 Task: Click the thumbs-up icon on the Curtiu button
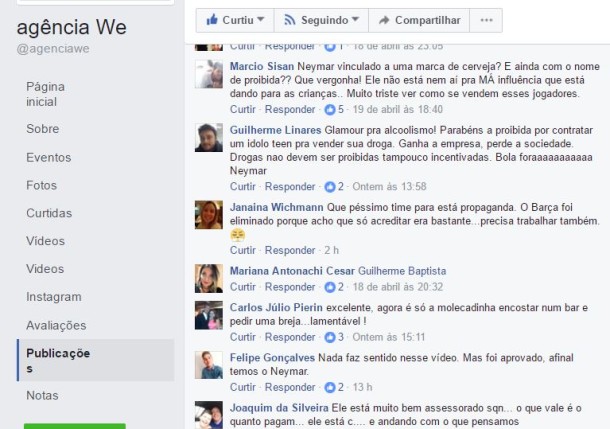(x=212, y=19)
